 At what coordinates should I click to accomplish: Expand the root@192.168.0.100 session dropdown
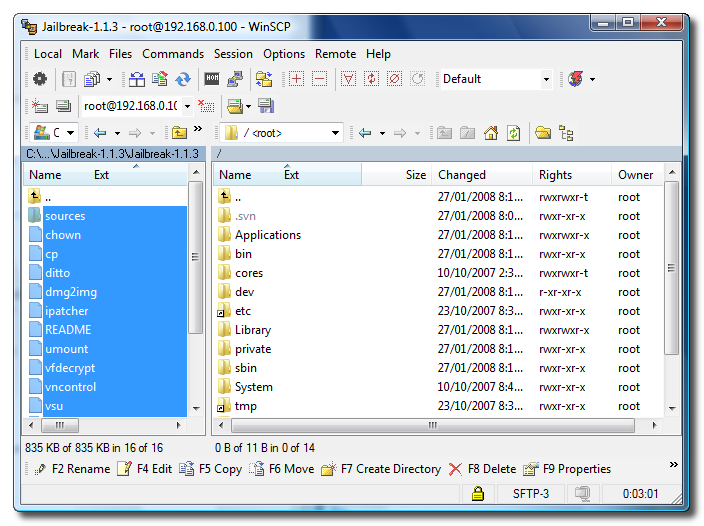coord(187,106)
